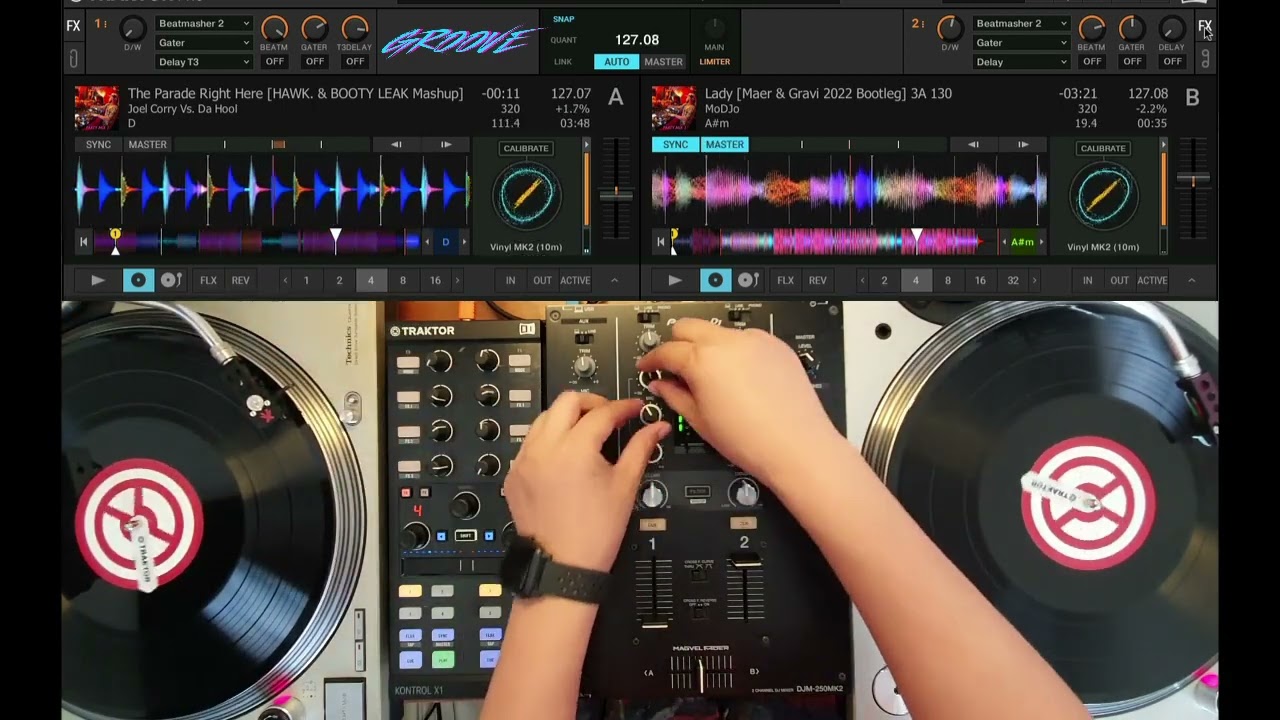This screenshot has height=720, width=1280.
Task: Toggle FX unit 2 BEATM OFF button
Action: click(x=1092, y=61)
